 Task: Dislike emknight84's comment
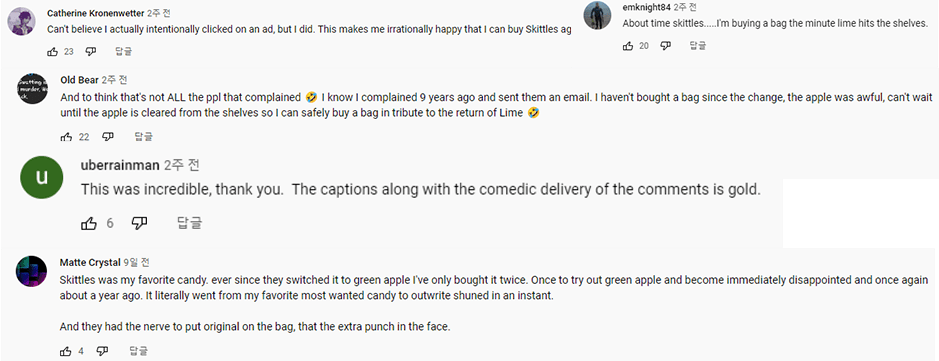[665, 45]
